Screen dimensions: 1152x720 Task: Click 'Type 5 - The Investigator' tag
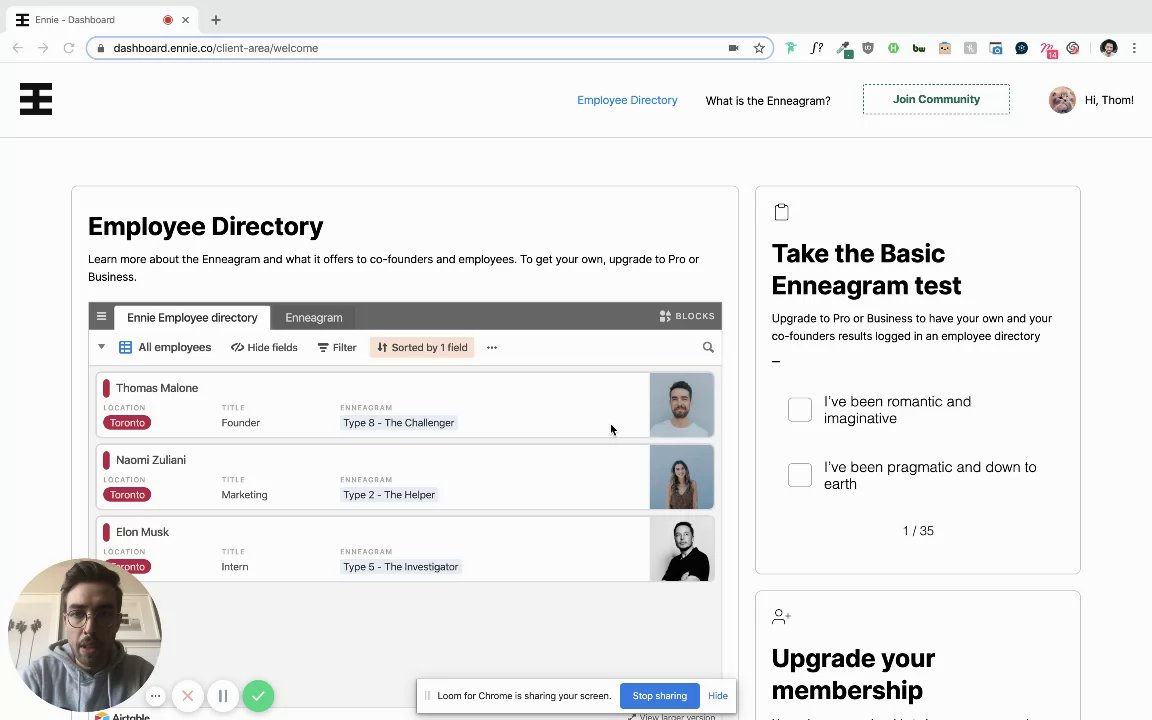pyautogui.click(x=401, y=566)
